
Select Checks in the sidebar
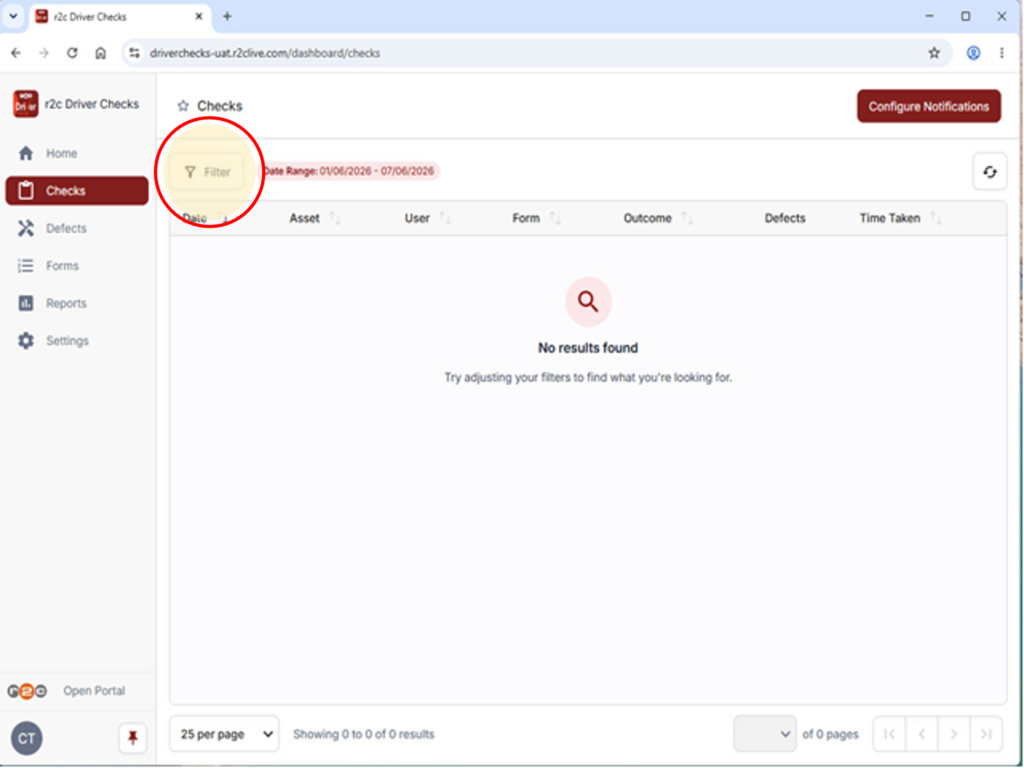(77, 191)
